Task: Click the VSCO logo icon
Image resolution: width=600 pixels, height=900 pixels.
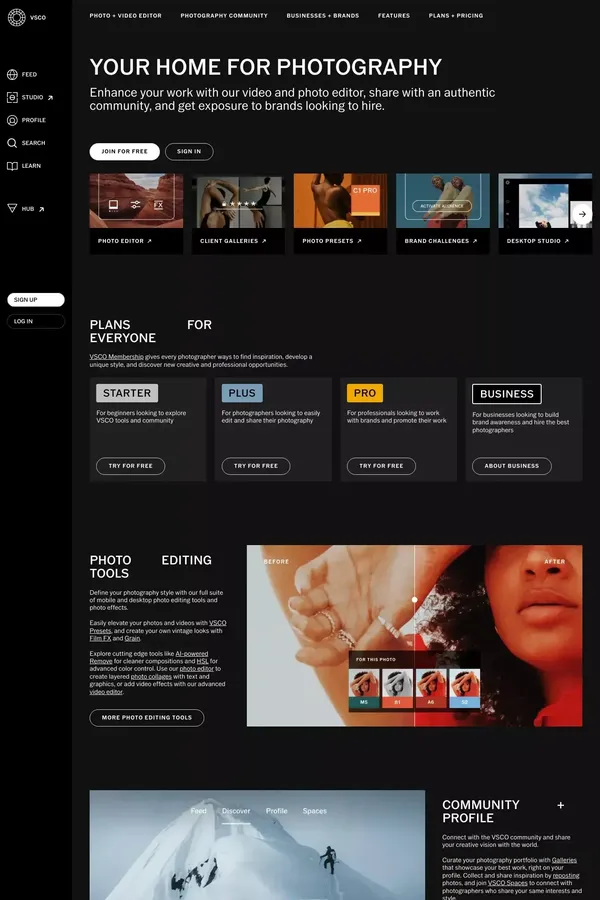Action: pos(17,17)
